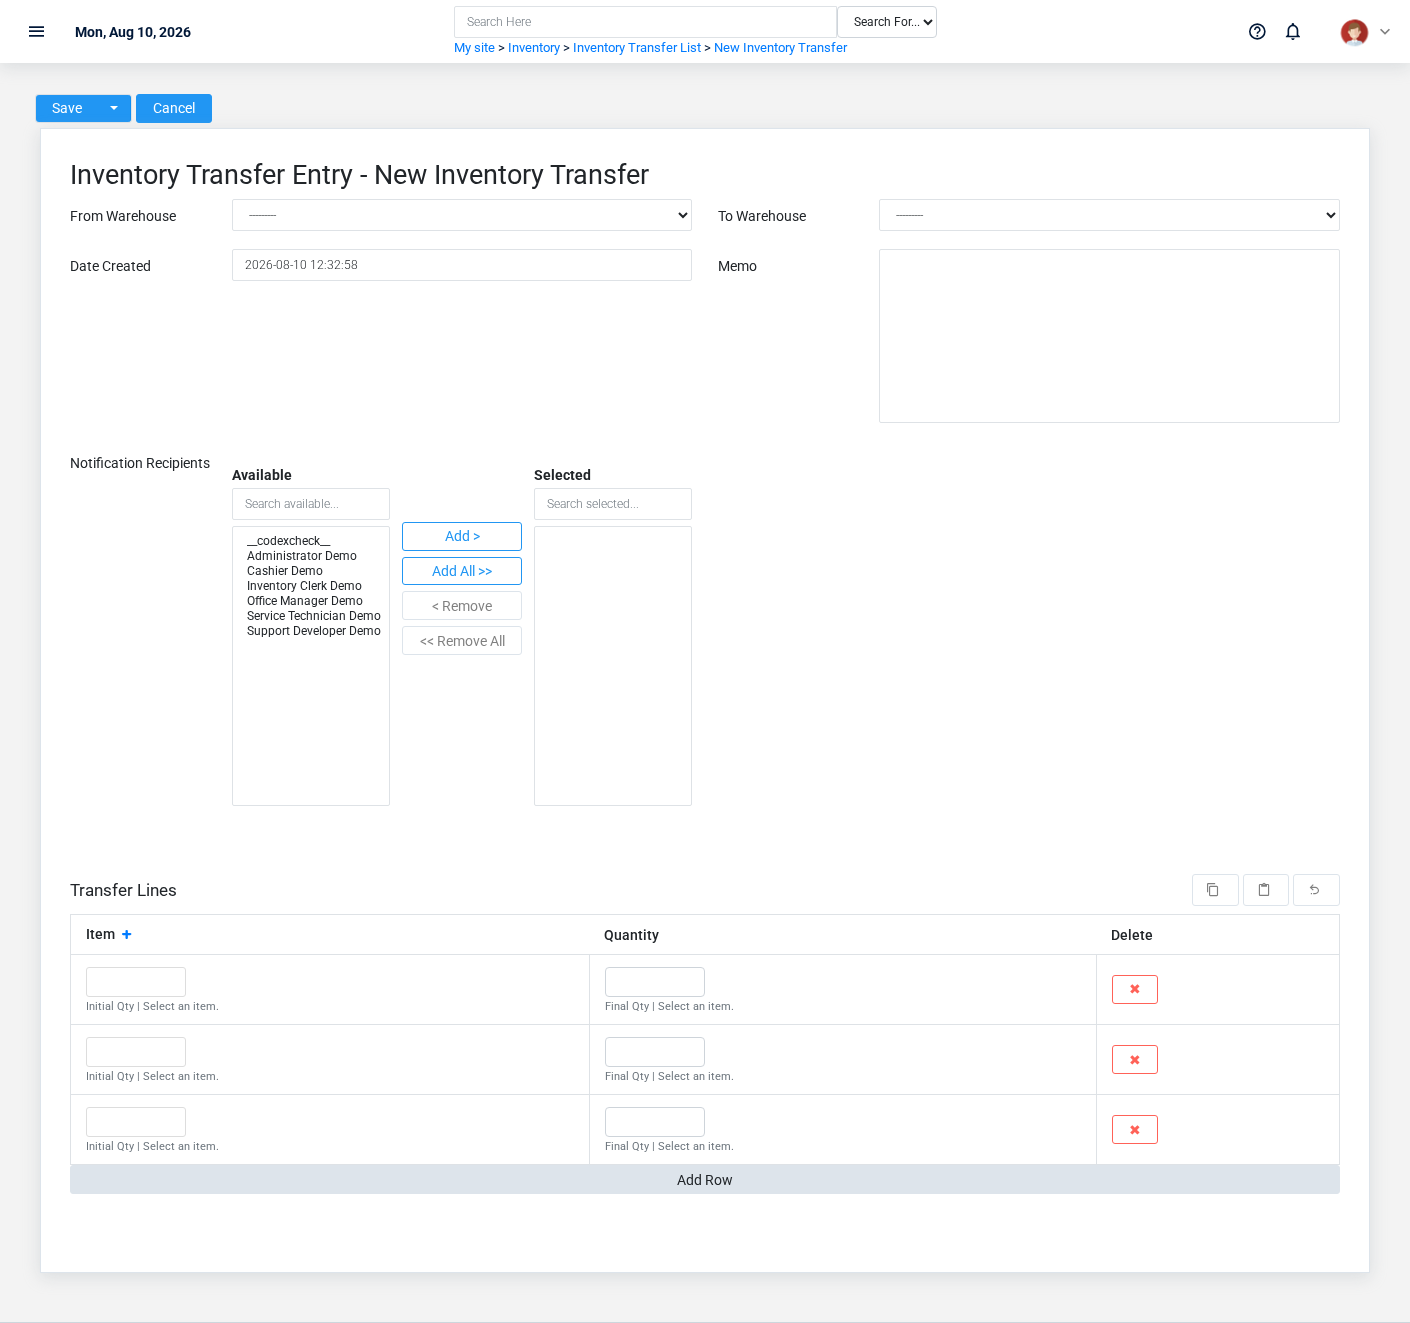Click the Cancel button

click(174, 108)
